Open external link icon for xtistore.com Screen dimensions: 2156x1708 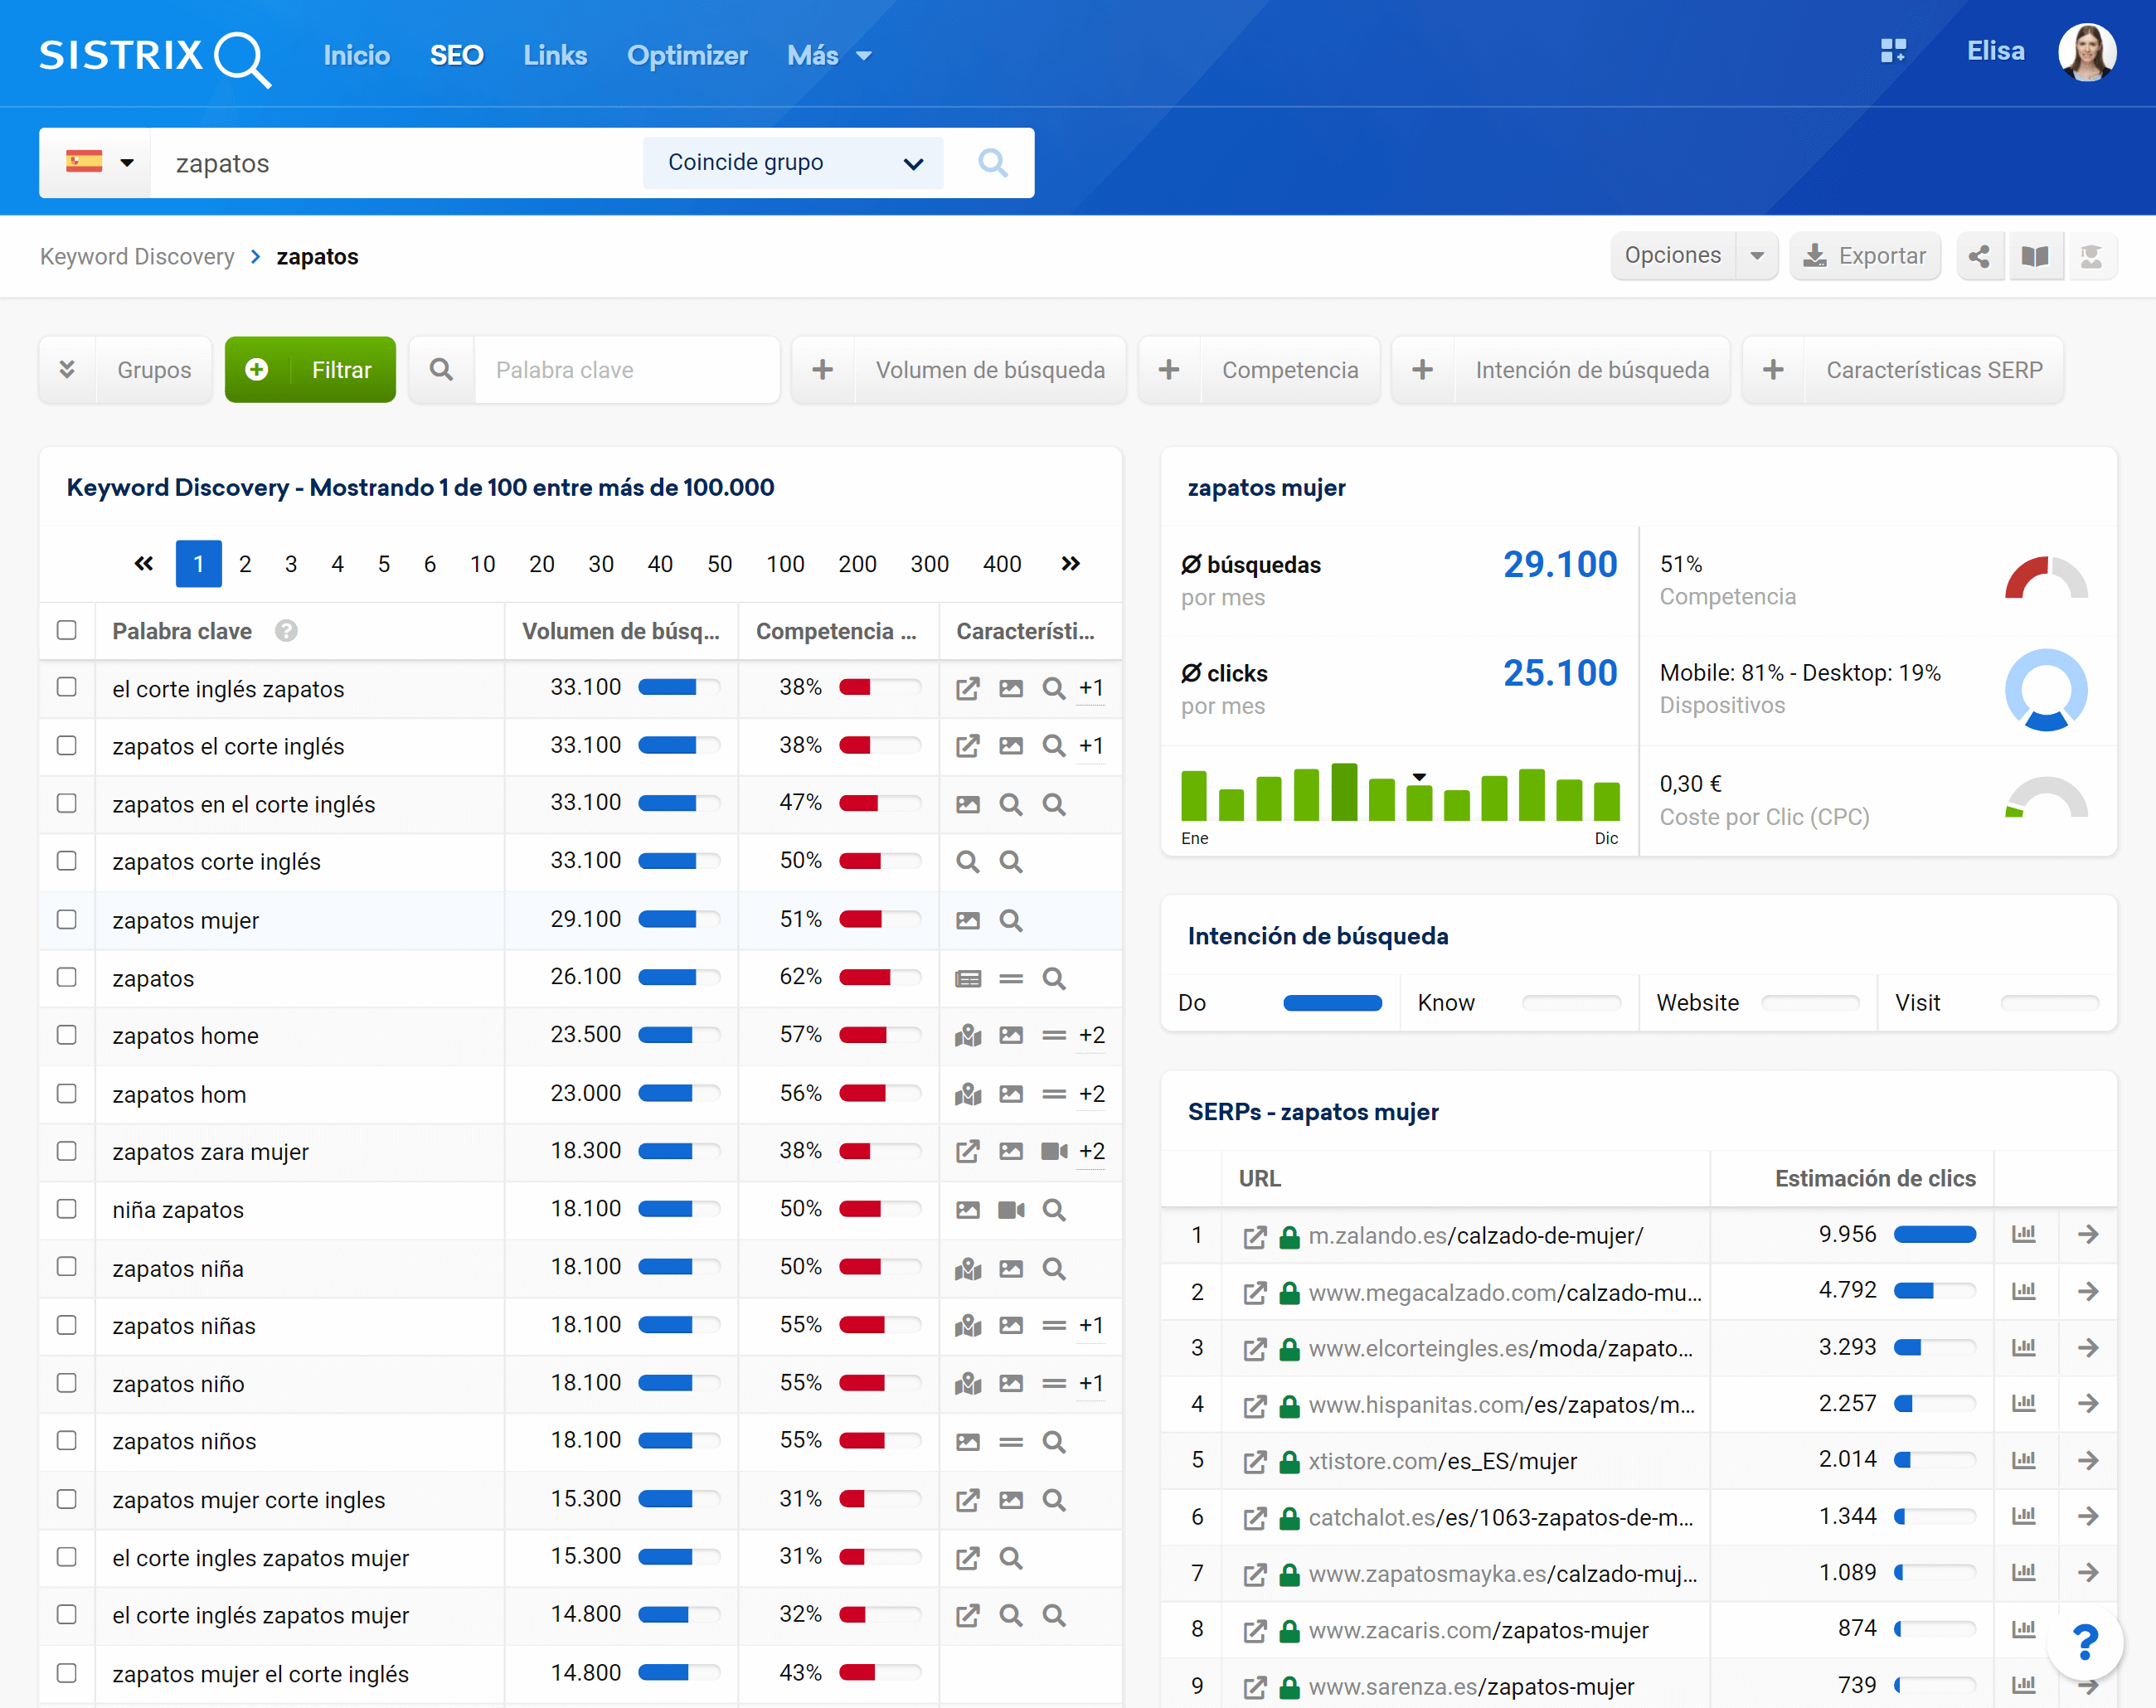click(x=1254, y=1461)
